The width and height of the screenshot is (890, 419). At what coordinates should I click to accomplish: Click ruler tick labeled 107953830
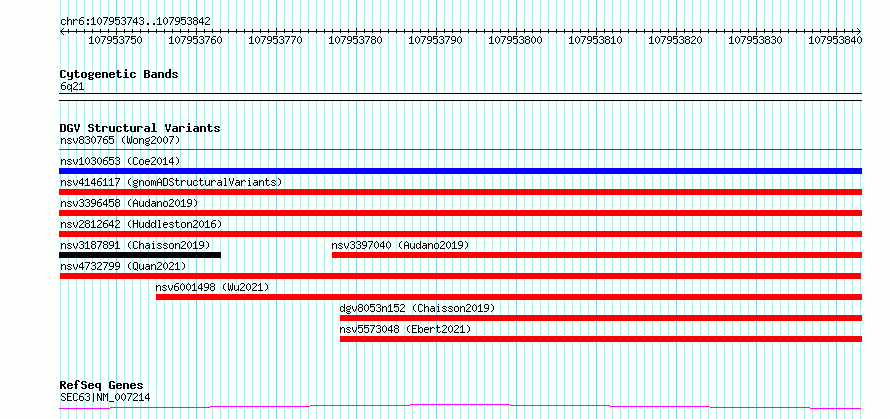756,40
